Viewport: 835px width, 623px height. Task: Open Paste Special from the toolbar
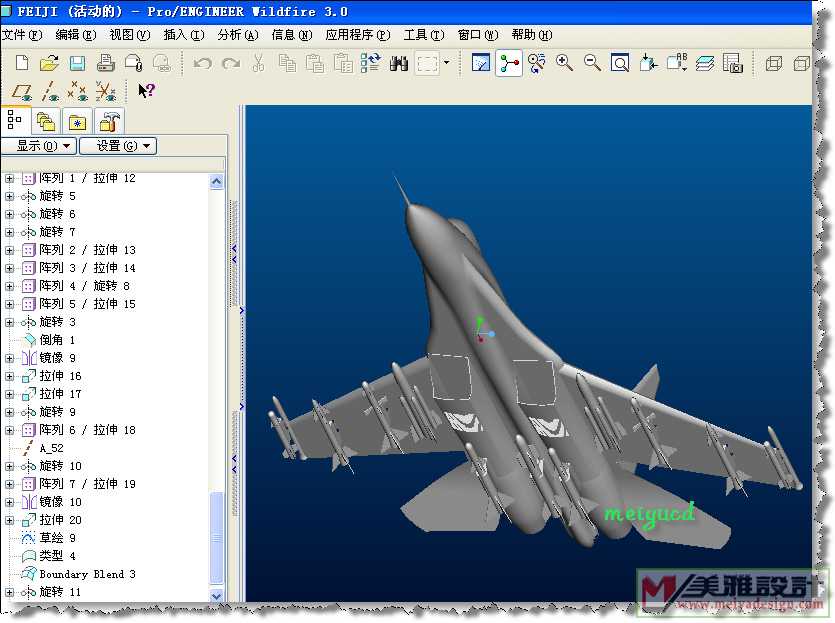tap(343, 63)
